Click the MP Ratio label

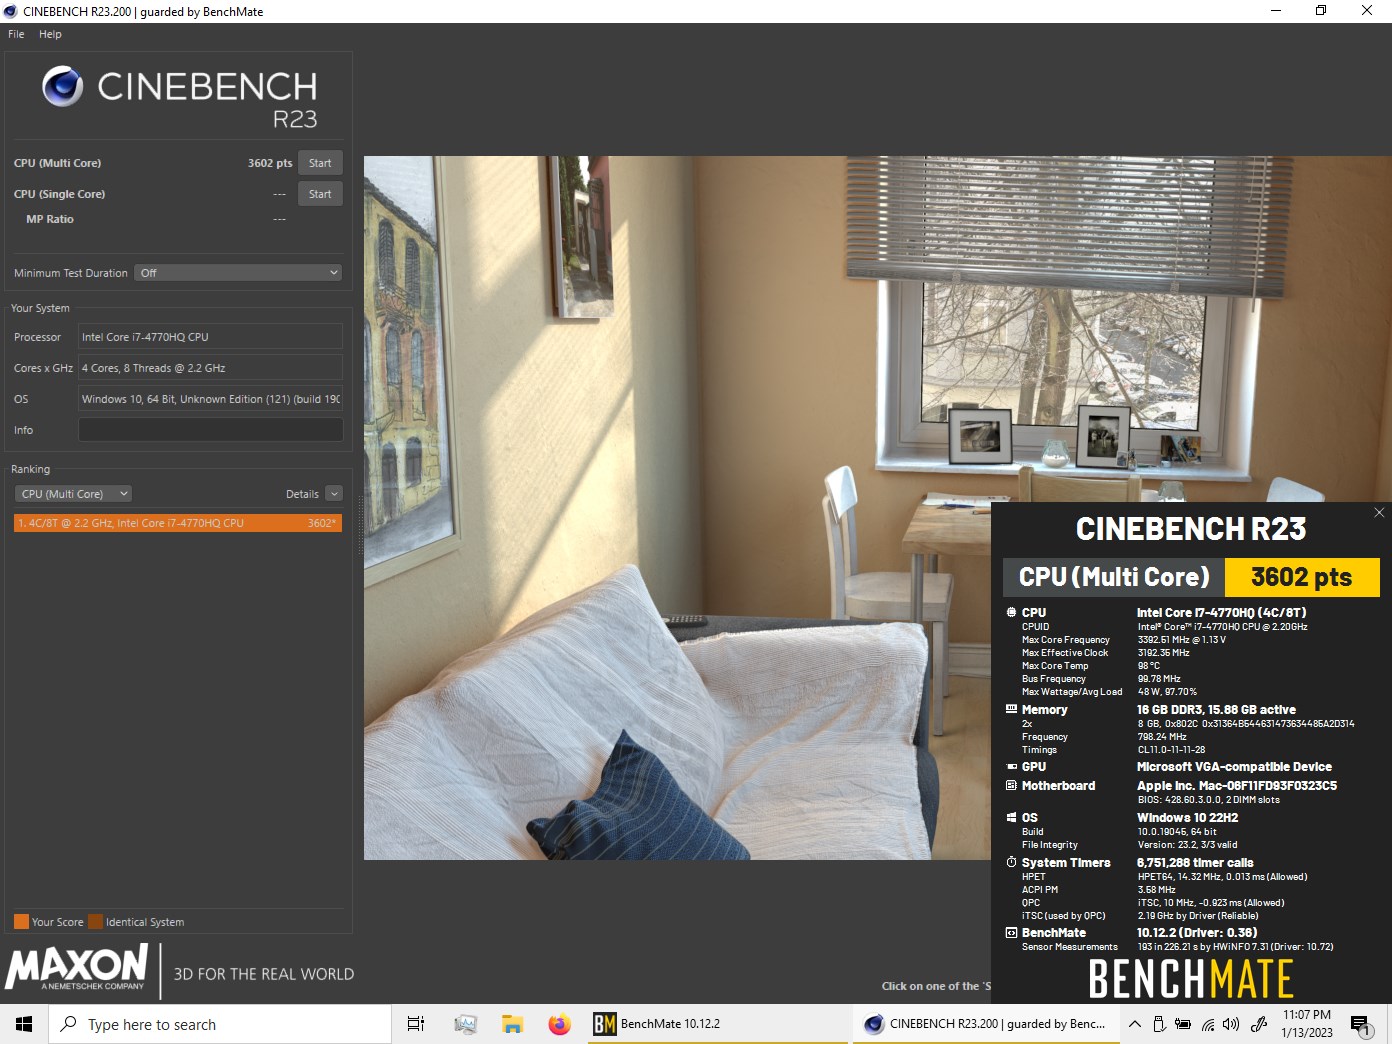tap(50, 219)
